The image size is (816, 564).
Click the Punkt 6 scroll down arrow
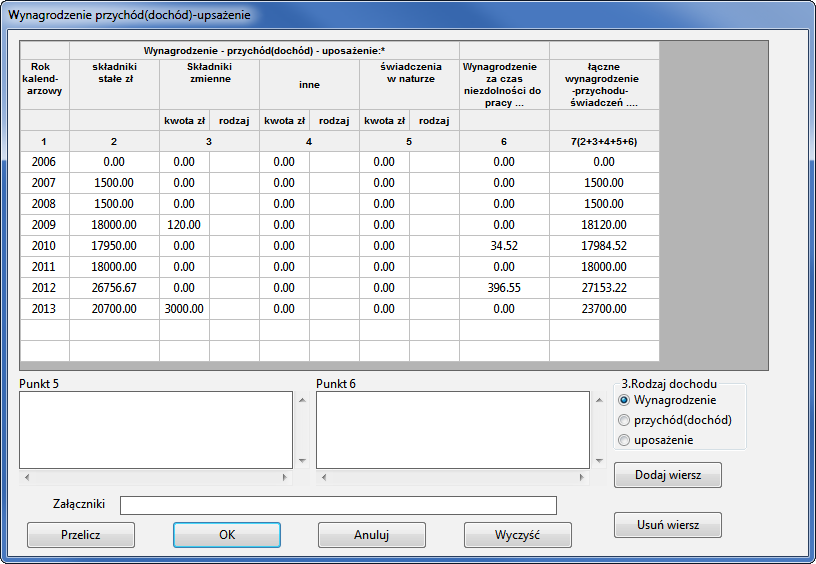coord(599,460)
